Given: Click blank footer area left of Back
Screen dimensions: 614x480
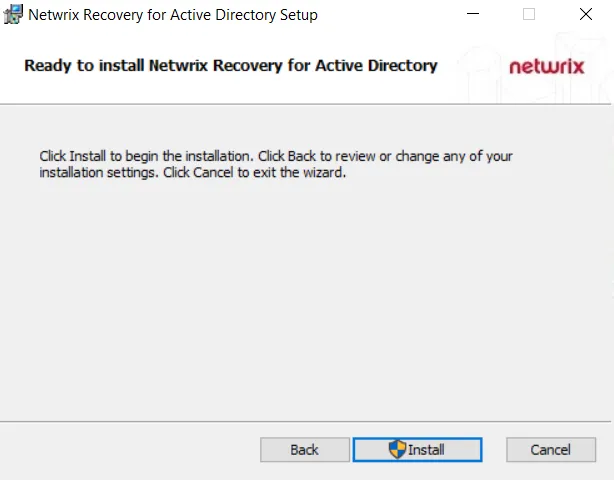Looking at the screenshot, I should pyautogui.click(x=129, y=449).
